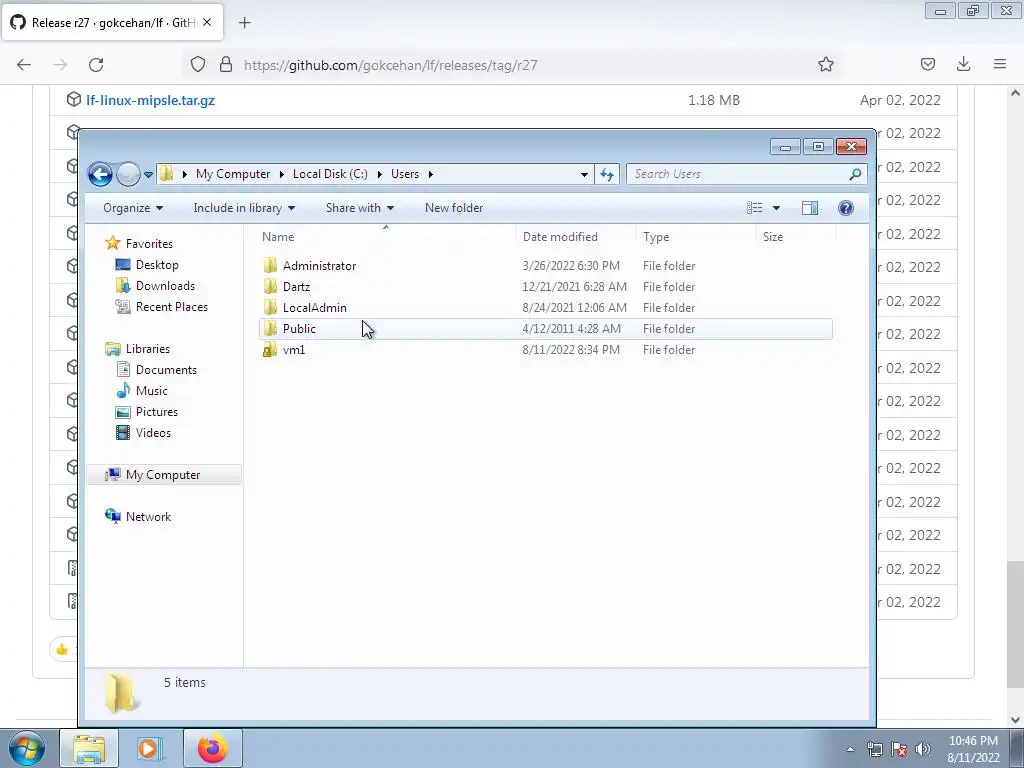Click the Explorer forward arrow button

[129, 174]
